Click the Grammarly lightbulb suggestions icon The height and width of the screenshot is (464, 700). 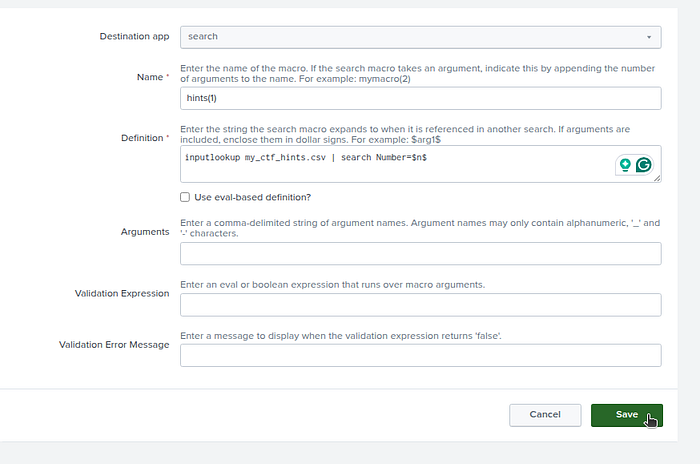coord(625,165)
